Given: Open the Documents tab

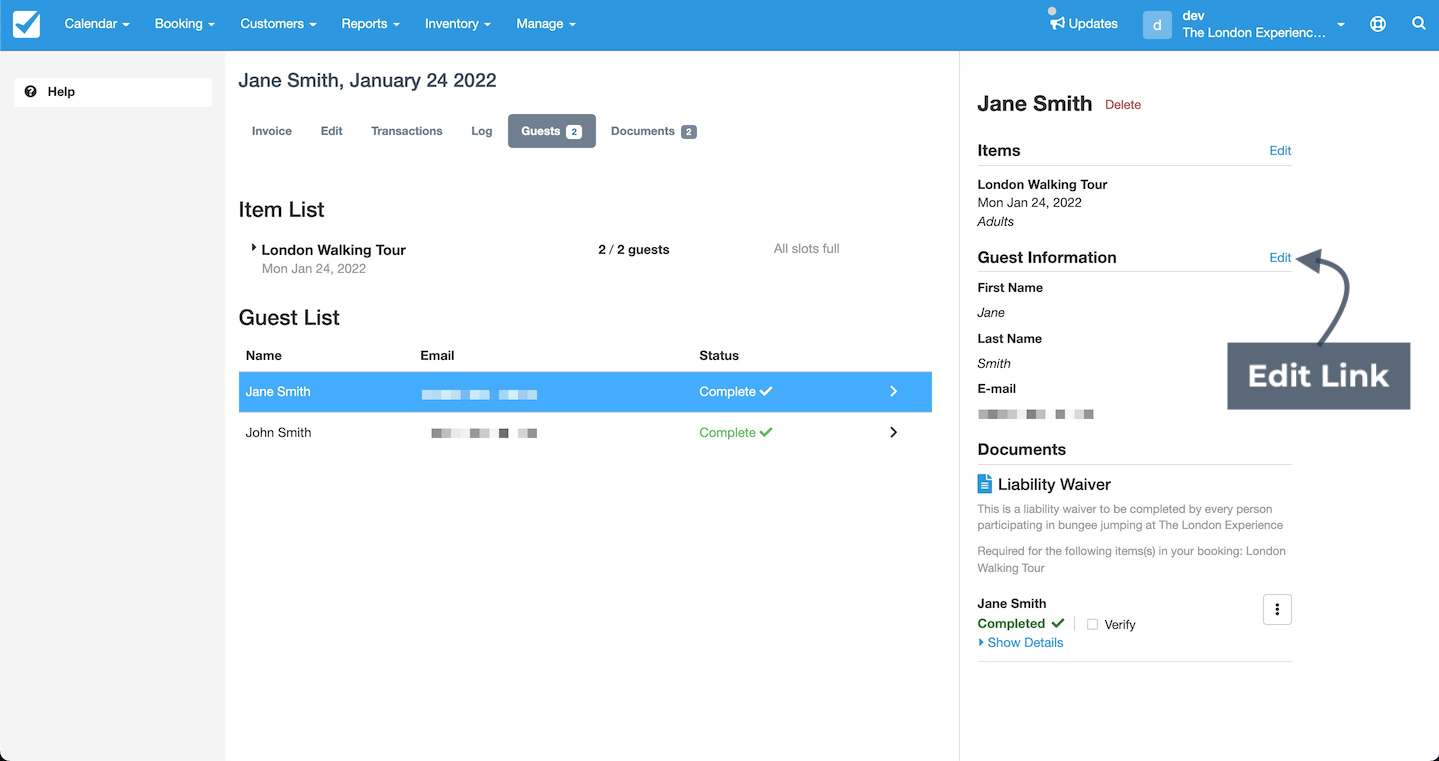Looking at the screenshot, I should point(653,131).
